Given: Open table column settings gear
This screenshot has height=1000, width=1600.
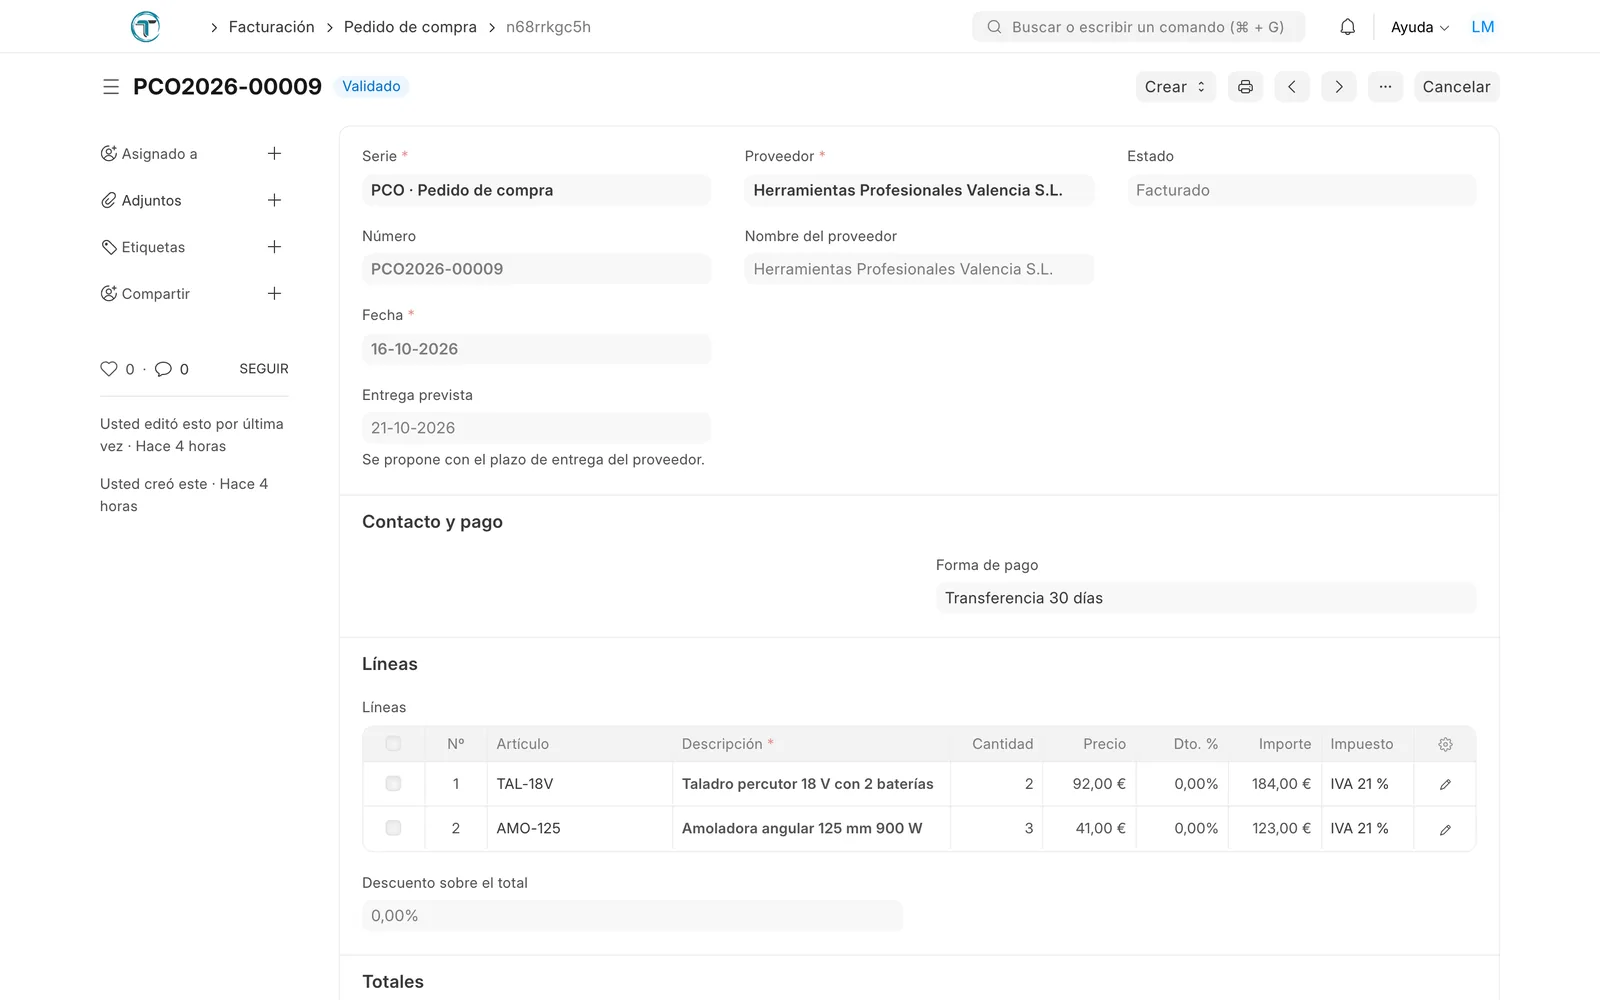Looking at the screenshot, I should pyautogui.click(x=1445, y=744).
